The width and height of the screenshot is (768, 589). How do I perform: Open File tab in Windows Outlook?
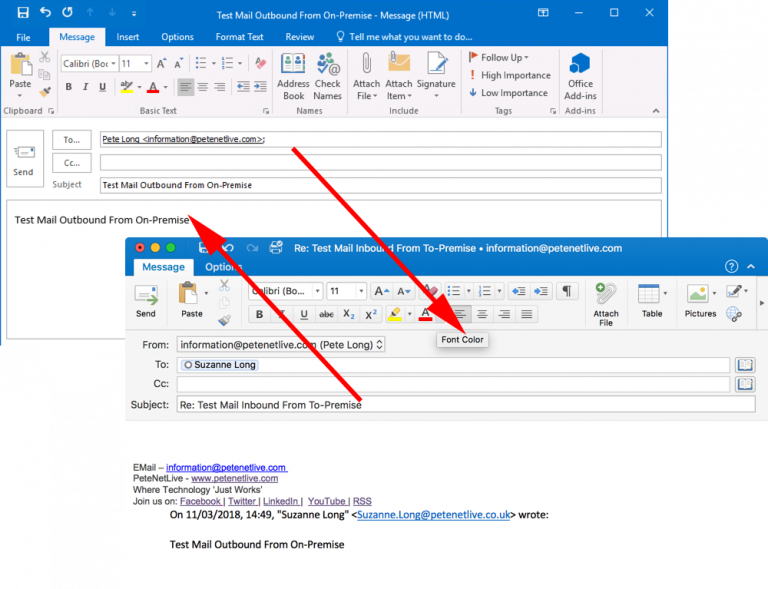[23, 37]
